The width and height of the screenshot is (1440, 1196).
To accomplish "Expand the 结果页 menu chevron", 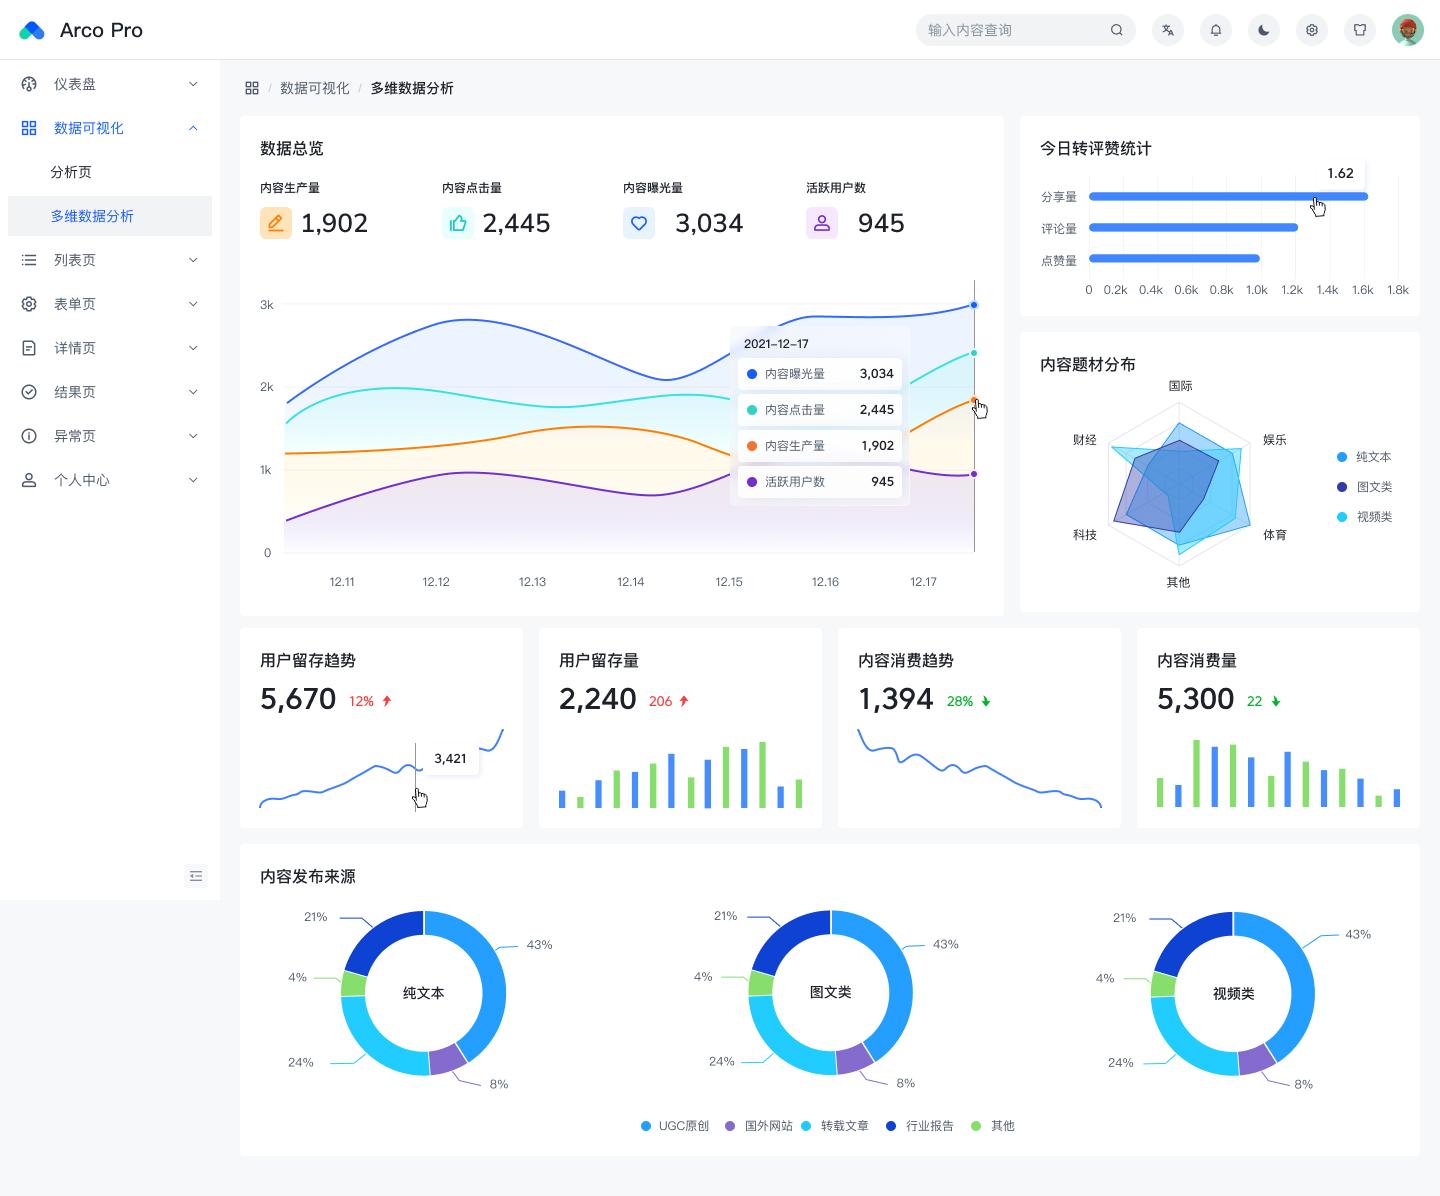I will coord(193,392).
